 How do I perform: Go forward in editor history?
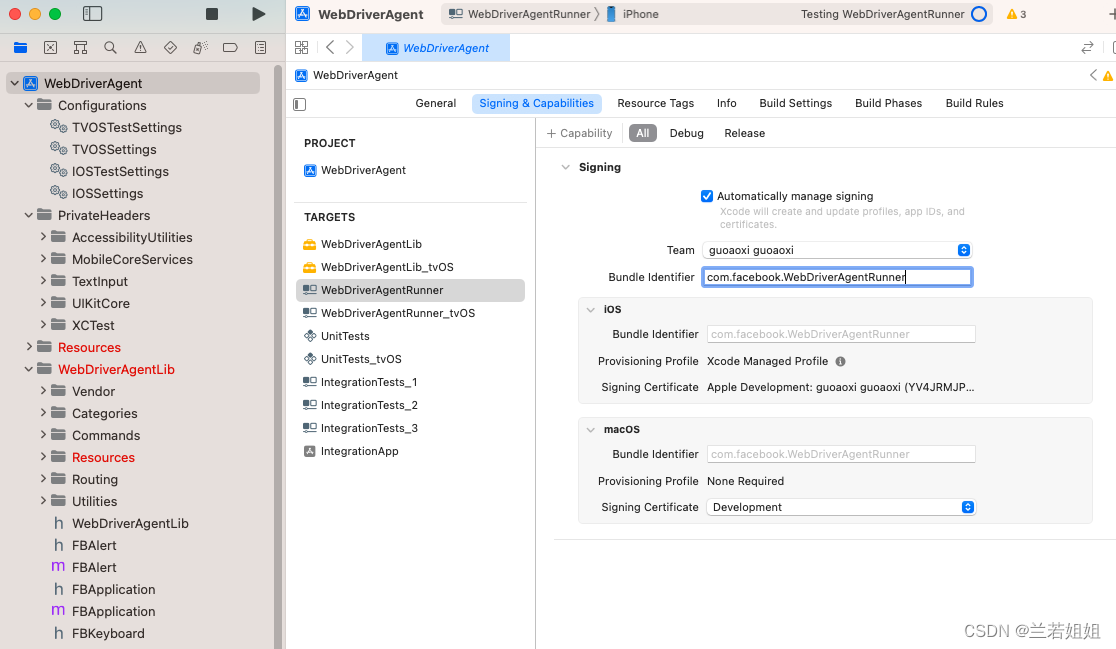coord(349,47)
